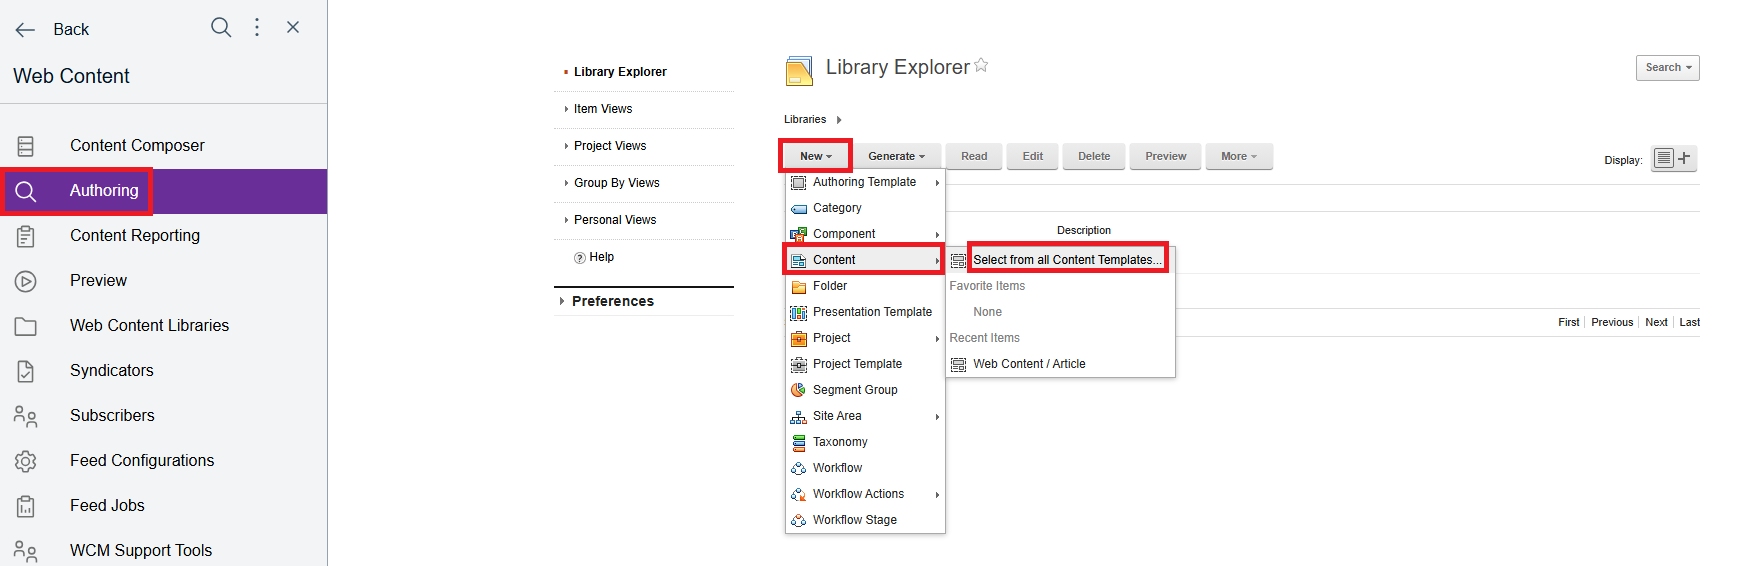
Task: Click the Description column header
Action: [x=1084, y=231]
